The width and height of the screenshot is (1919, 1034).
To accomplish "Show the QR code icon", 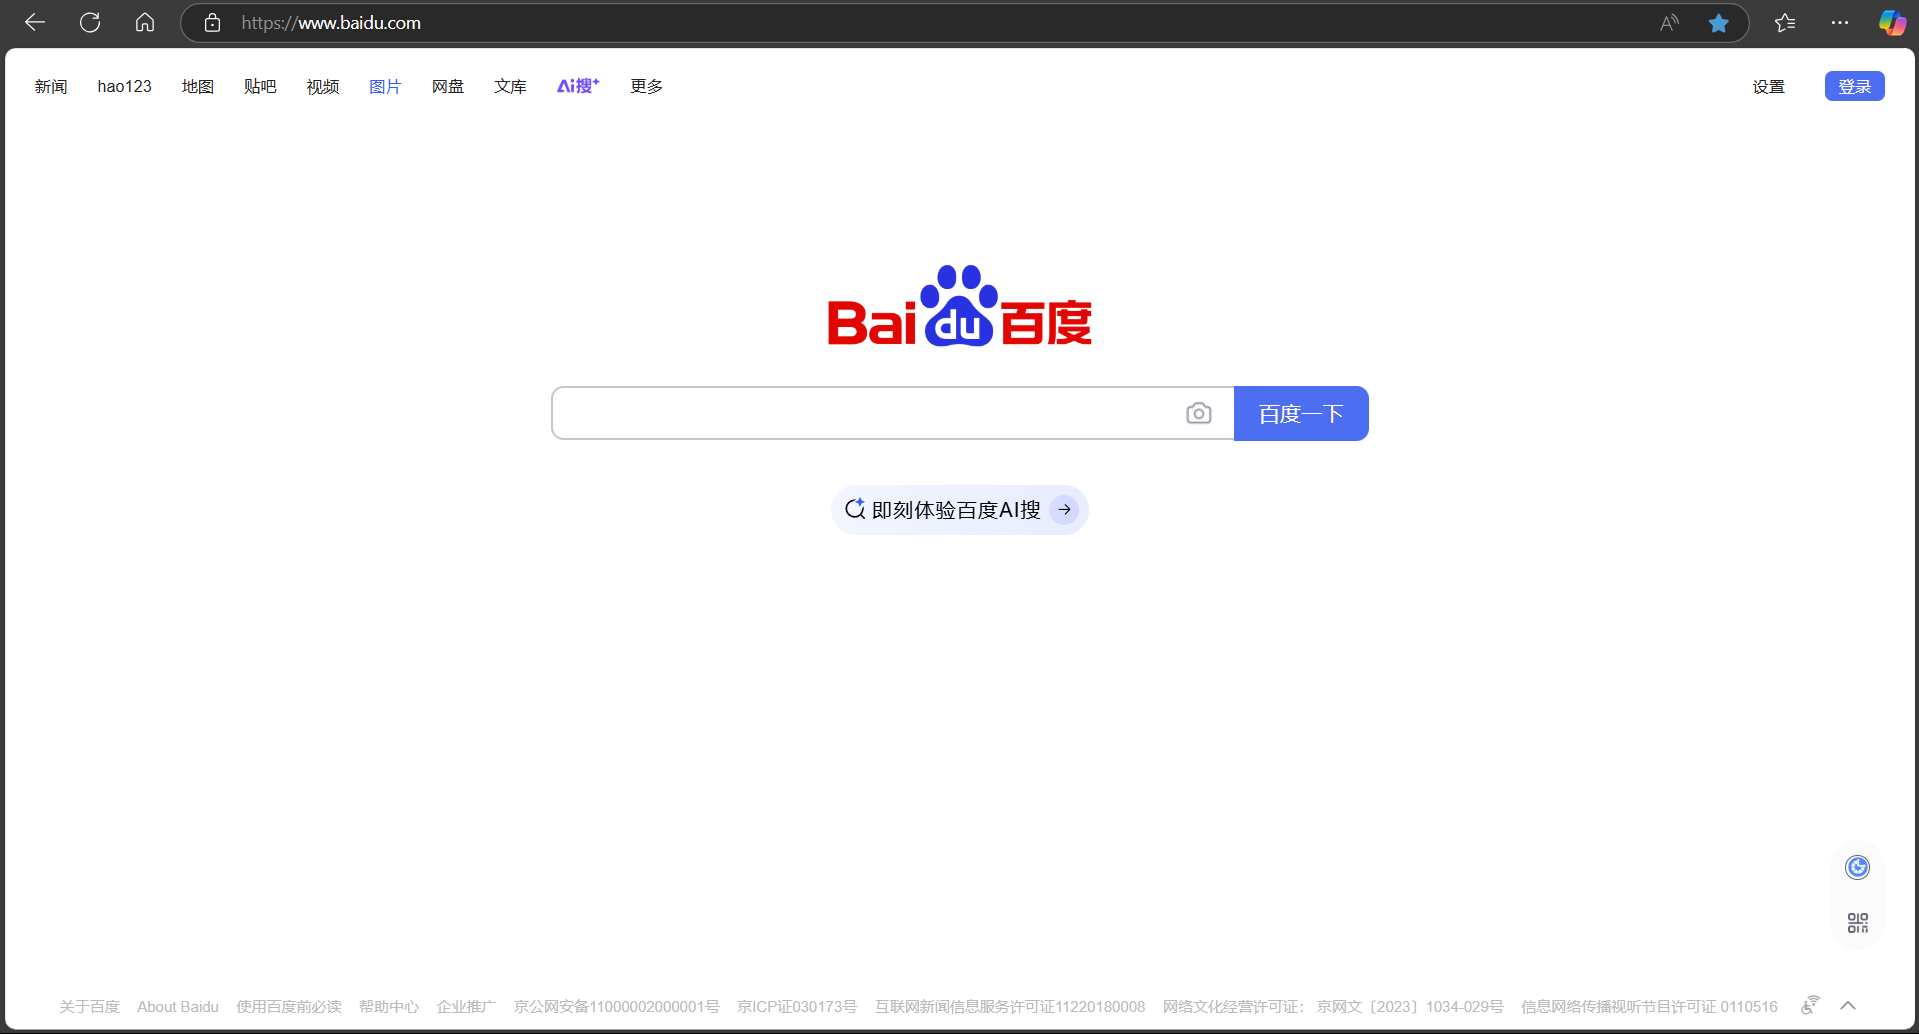I will [x=1858, y=922].
